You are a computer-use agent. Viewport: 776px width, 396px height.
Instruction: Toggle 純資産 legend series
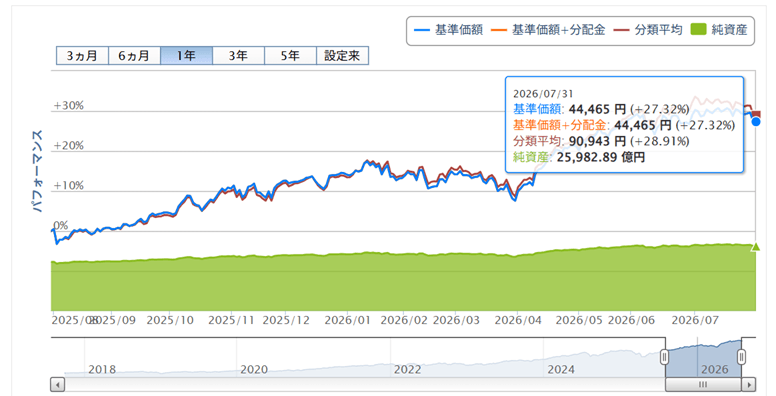click(x=719, y=30)
